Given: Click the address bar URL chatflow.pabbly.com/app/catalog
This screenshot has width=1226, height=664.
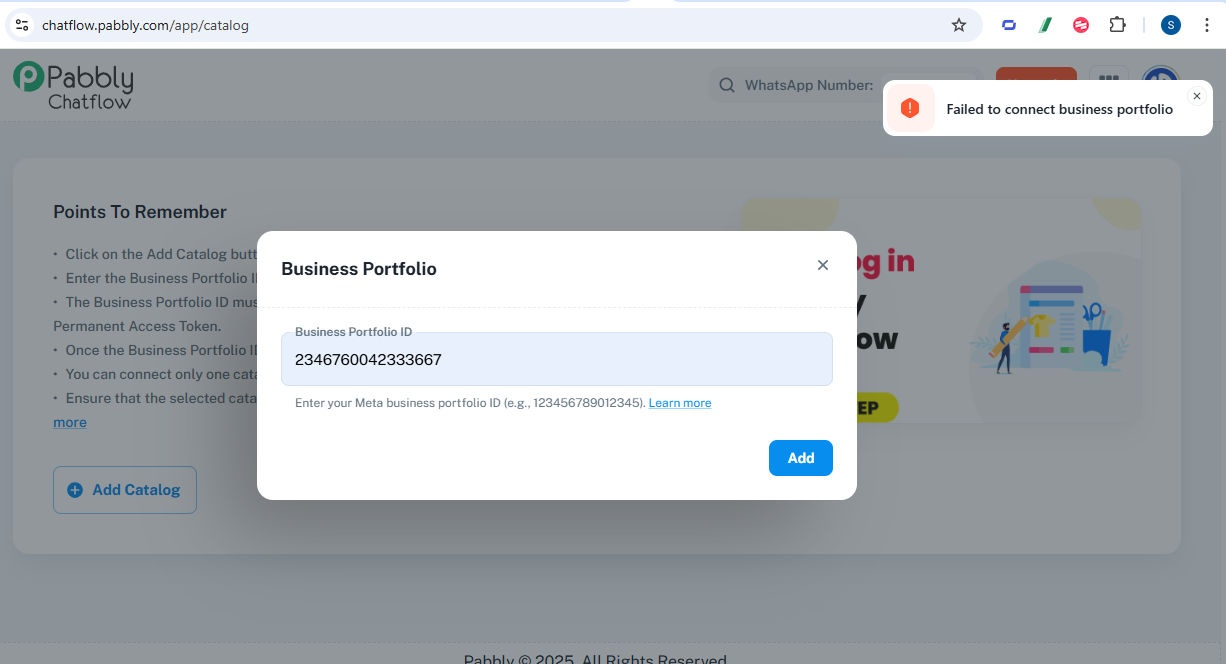Looking at the screenshot, I should [x=145, y=25].
